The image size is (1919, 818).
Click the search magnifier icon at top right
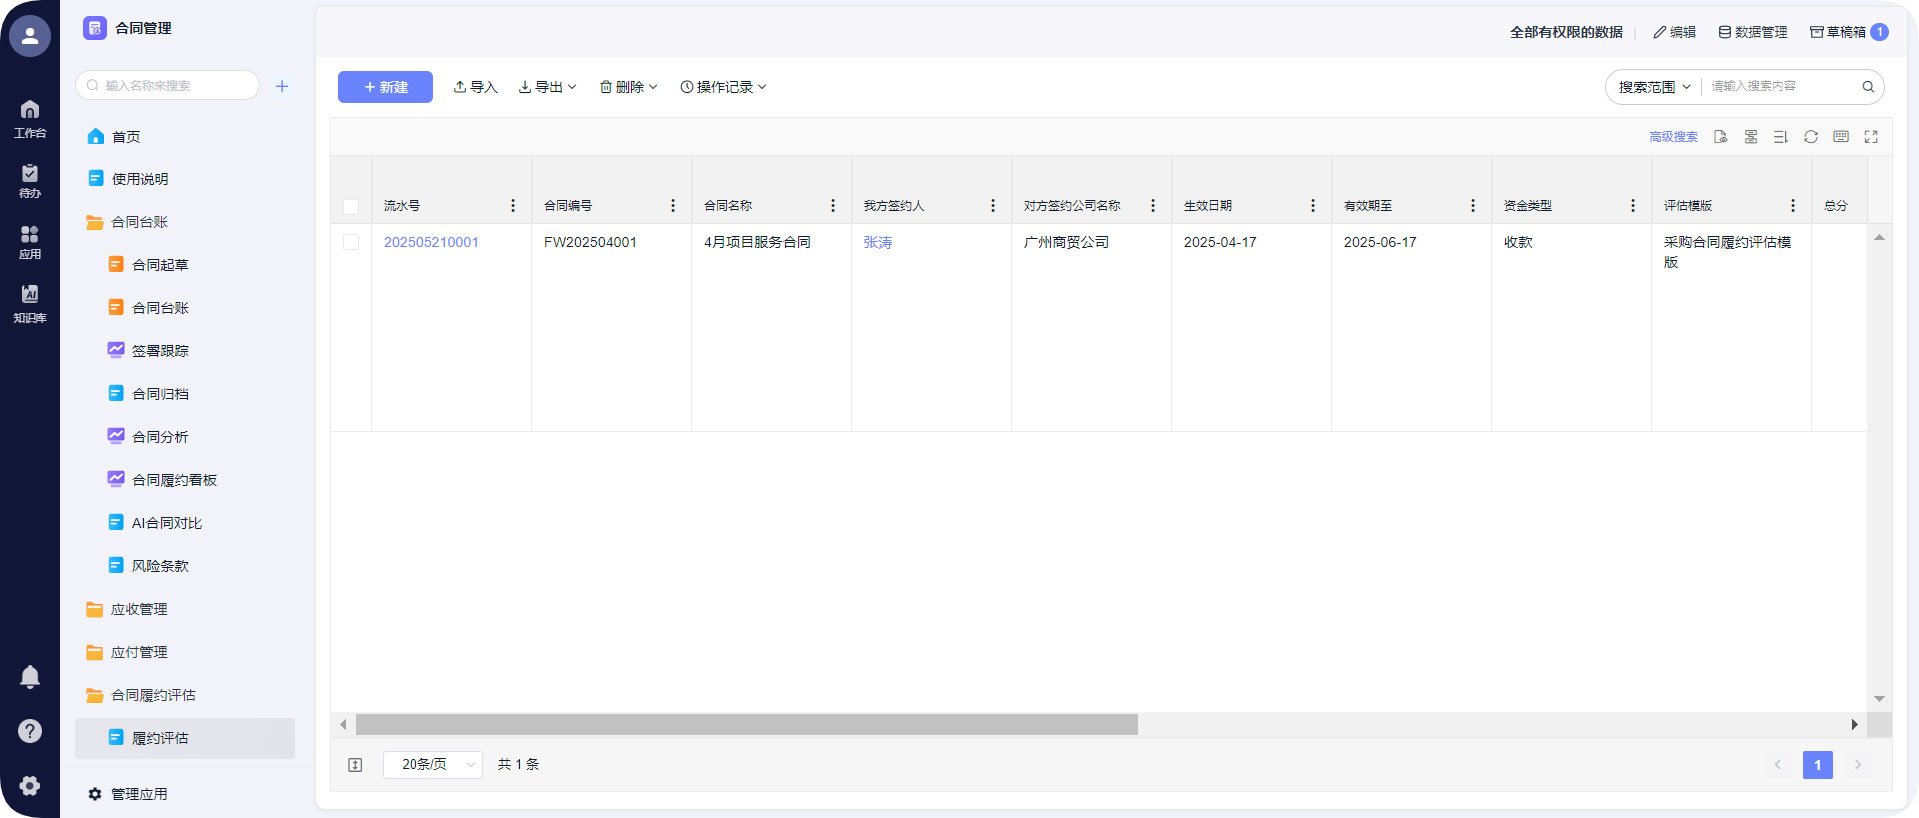click(x=1867, y=87)
